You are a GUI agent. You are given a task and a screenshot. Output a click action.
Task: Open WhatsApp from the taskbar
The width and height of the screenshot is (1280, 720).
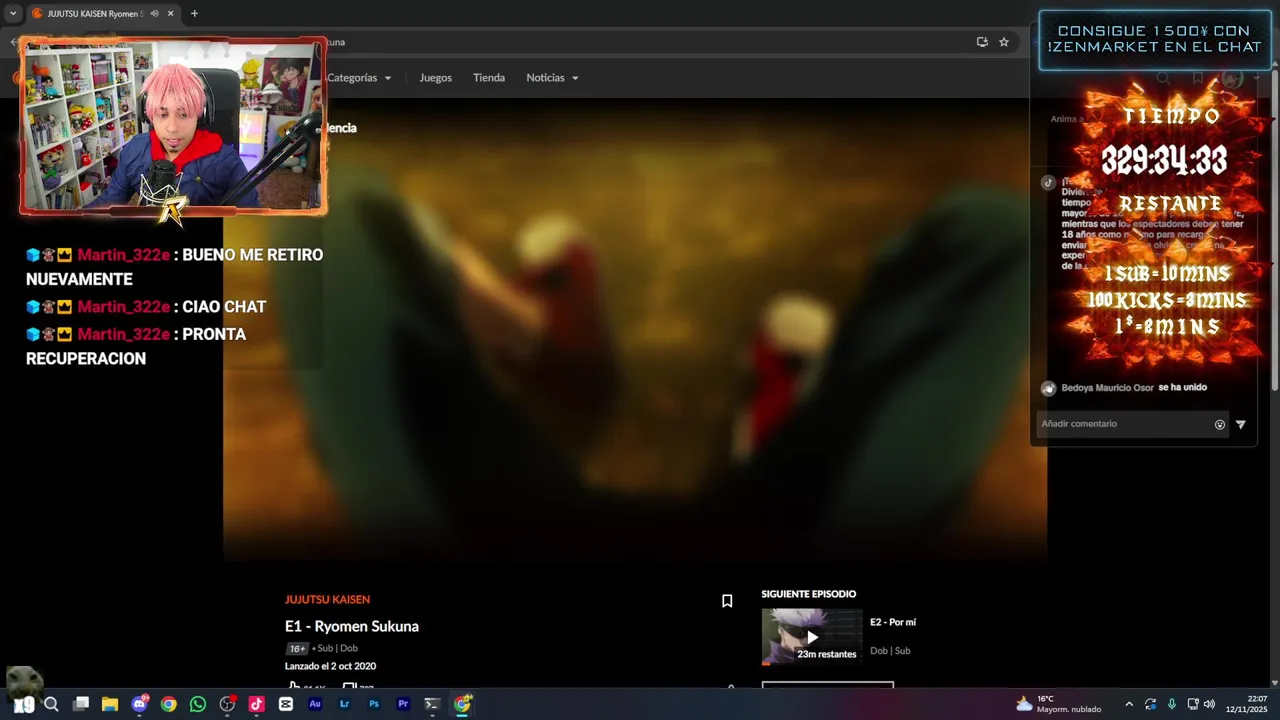(x=198, y=704)
